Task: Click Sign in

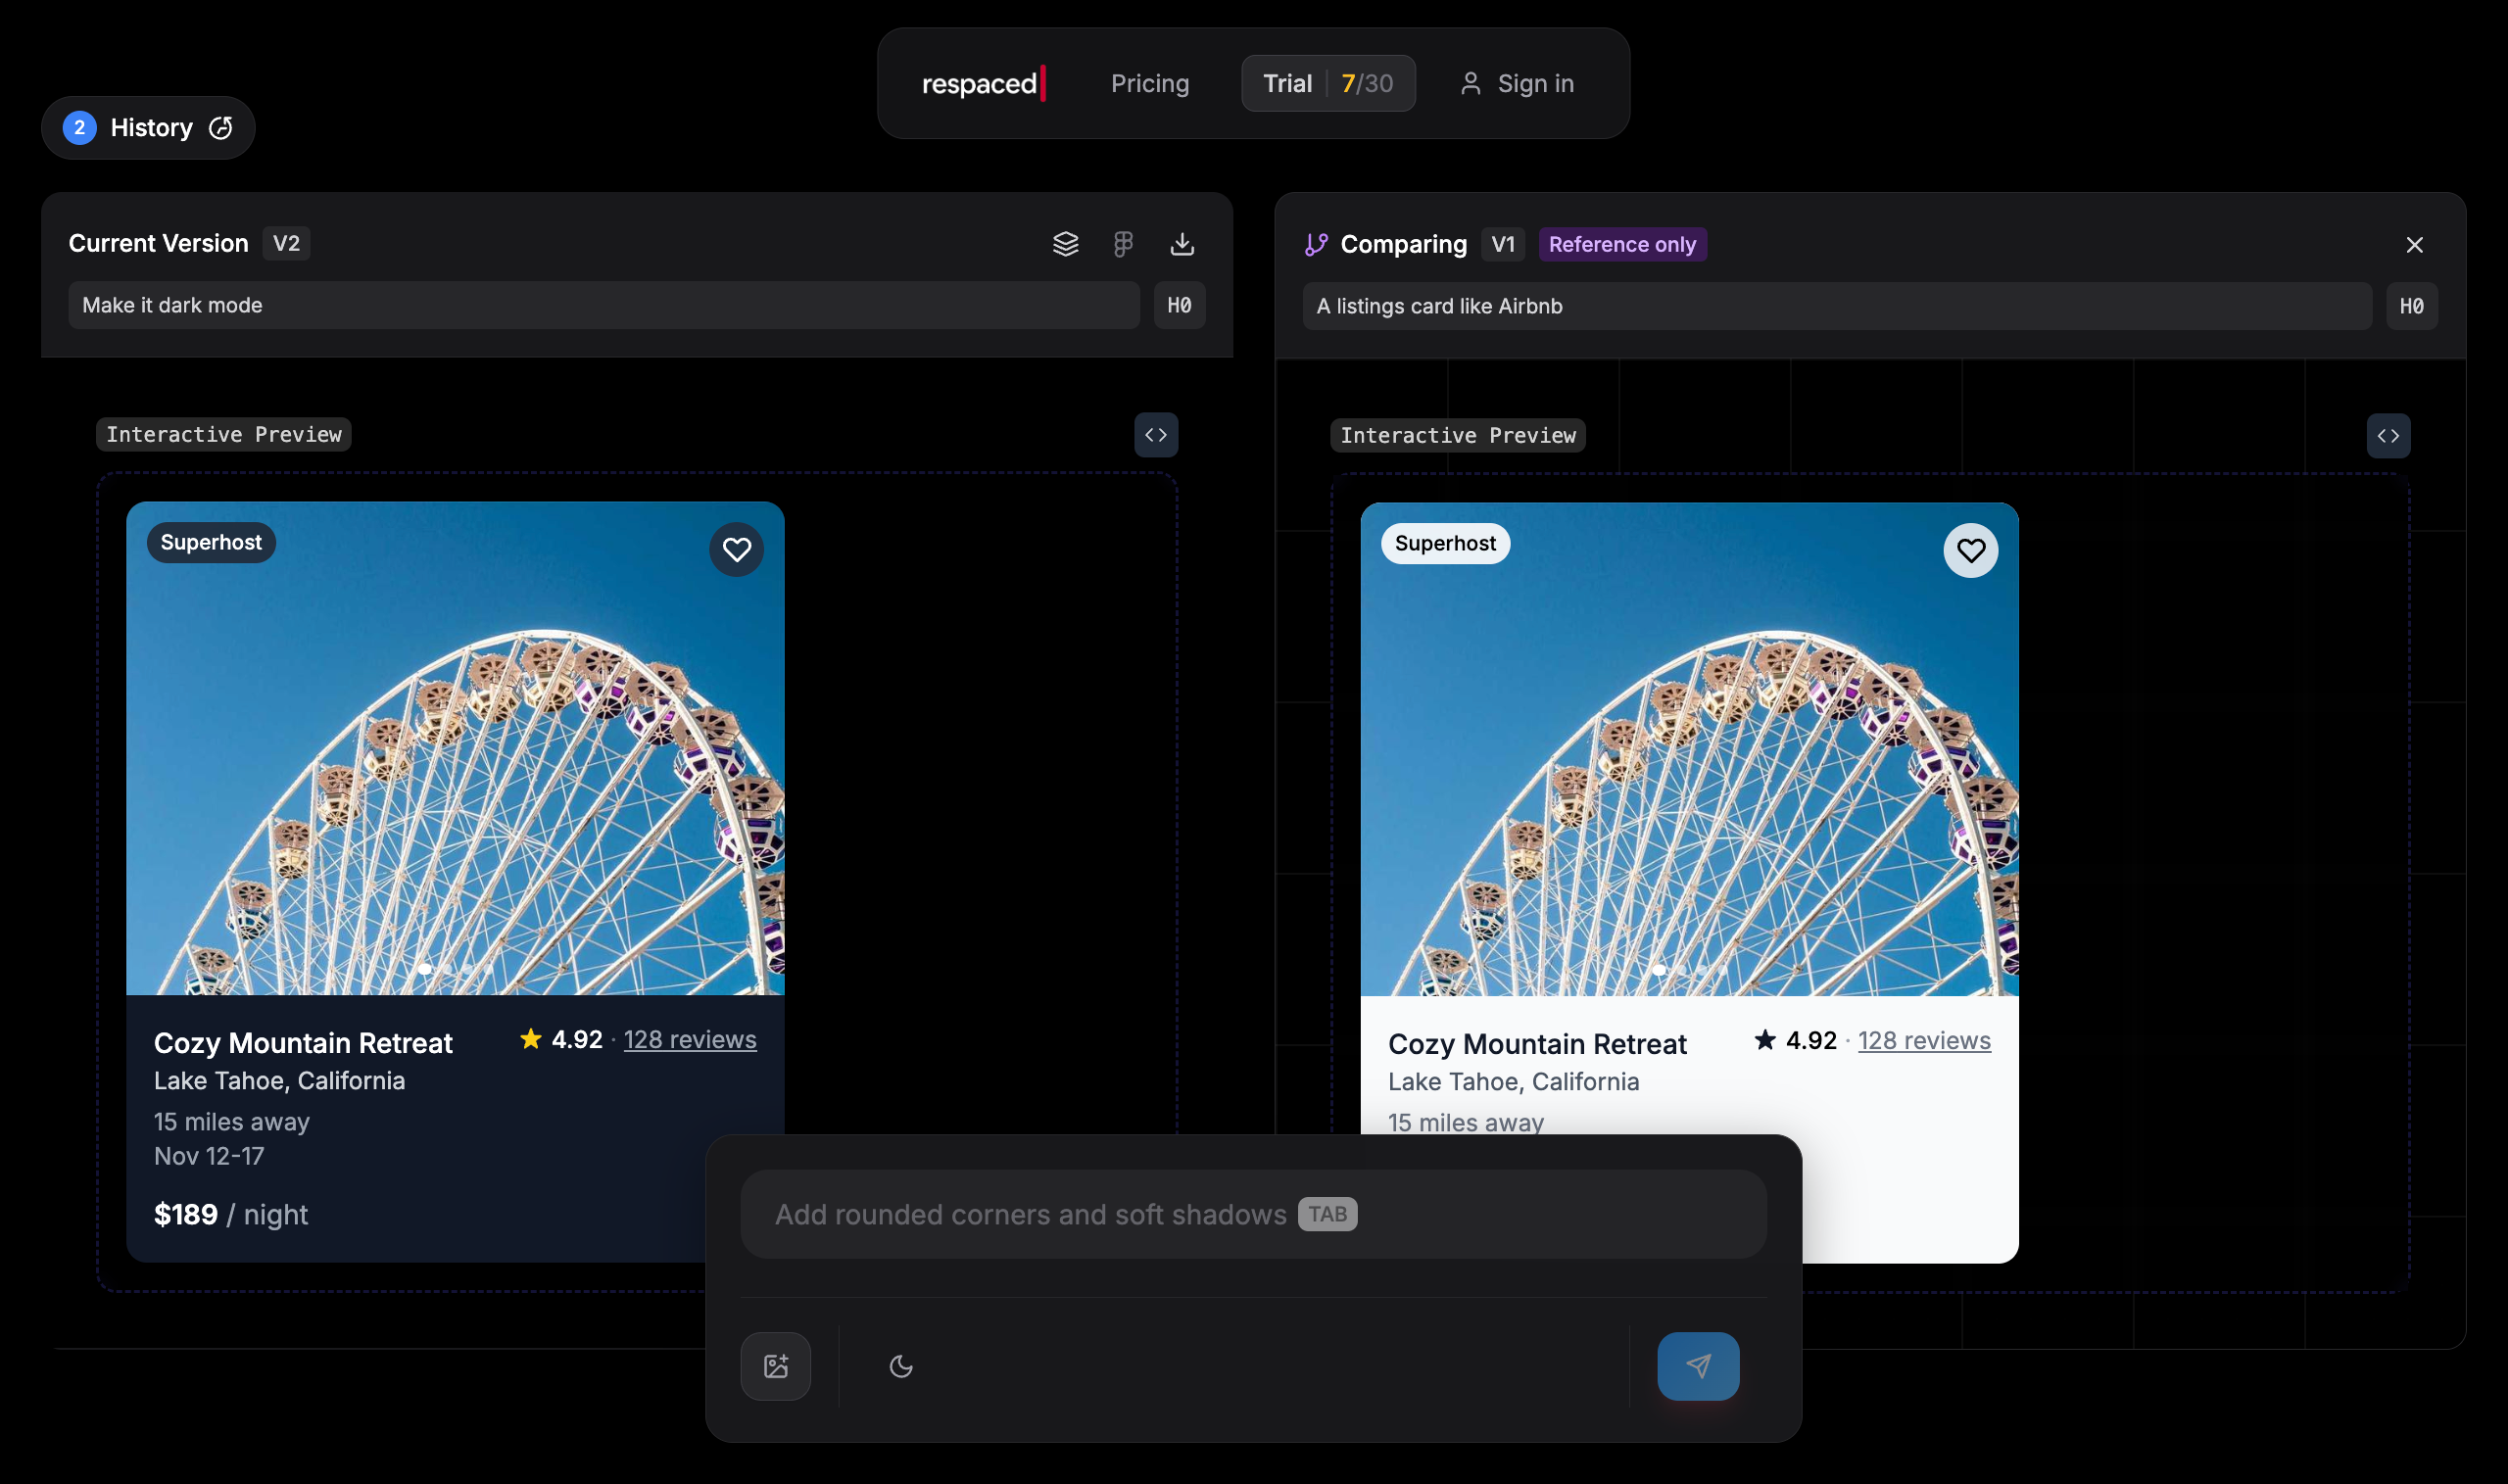Action: click(x=1517, y=84)
